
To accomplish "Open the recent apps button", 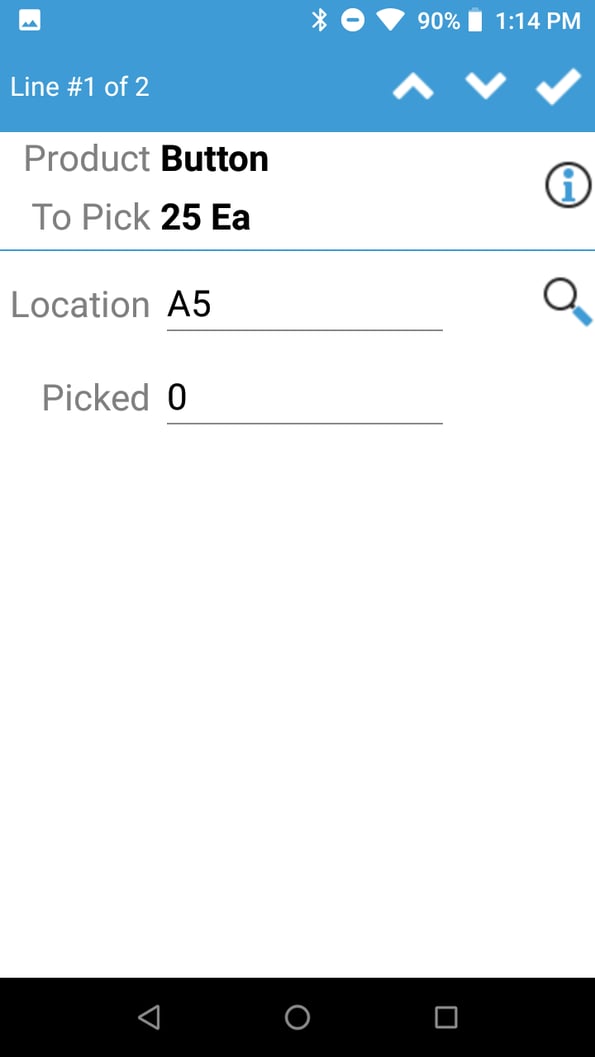I will (x=445, y=1017).
